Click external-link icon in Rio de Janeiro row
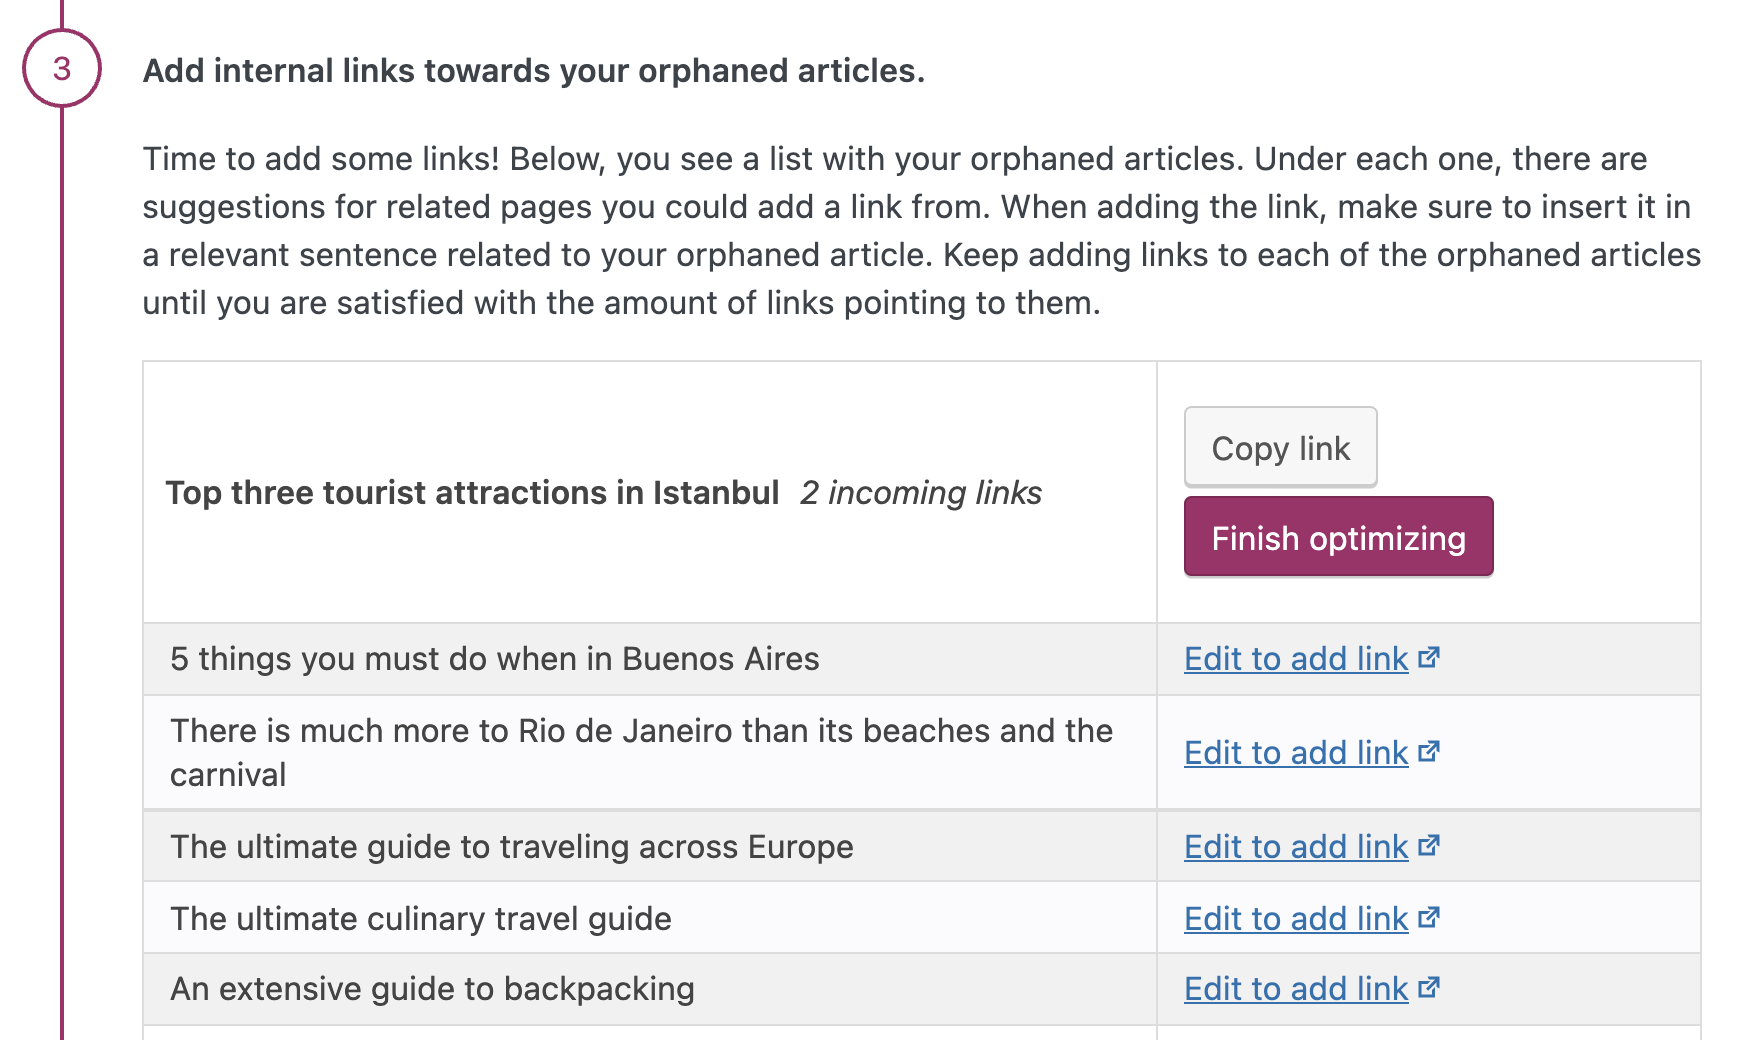Viewport: 1750px width, 1040px height. [1429, 752]
